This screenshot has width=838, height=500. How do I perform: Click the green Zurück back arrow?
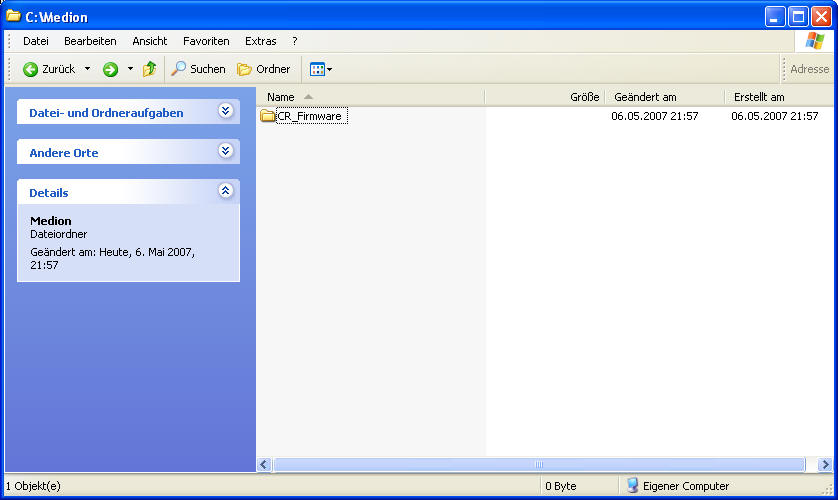tap(30, 69)
